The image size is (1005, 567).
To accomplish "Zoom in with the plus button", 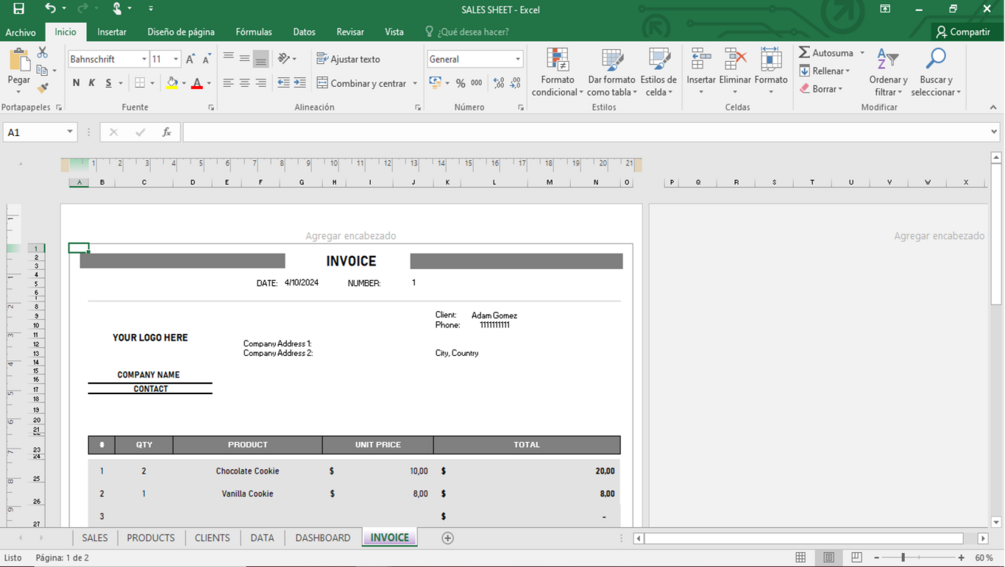I will pyautogui.click(x=961, y=558).
